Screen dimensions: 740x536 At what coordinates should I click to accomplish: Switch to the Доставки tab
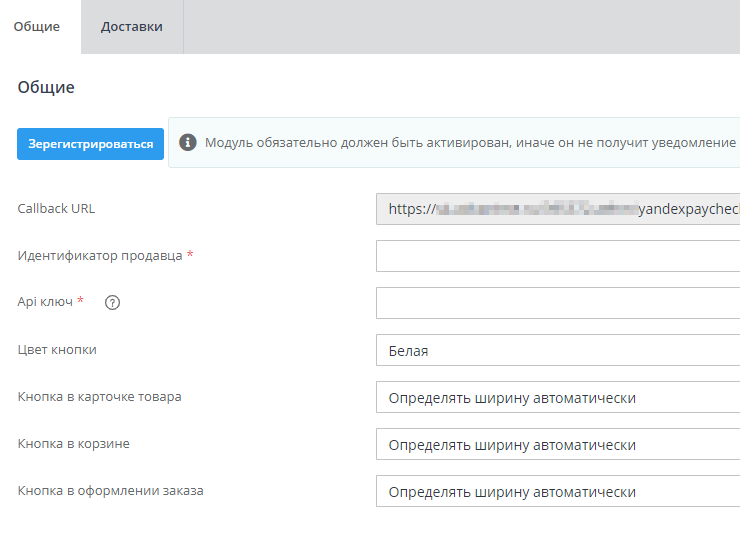[x=131, y=27]
